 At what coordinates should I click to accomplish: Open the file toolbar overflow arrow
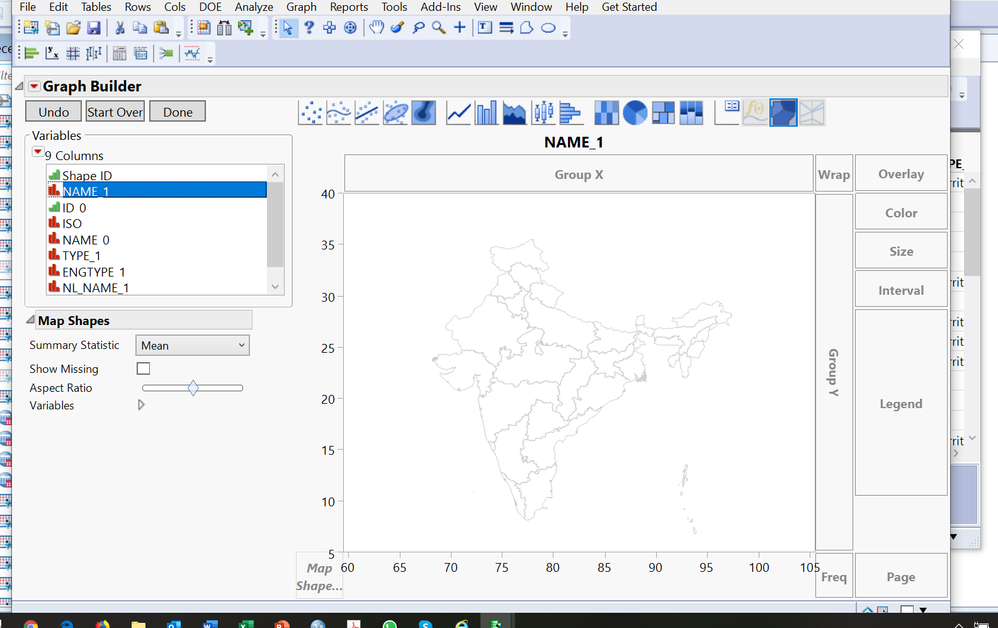179,34
